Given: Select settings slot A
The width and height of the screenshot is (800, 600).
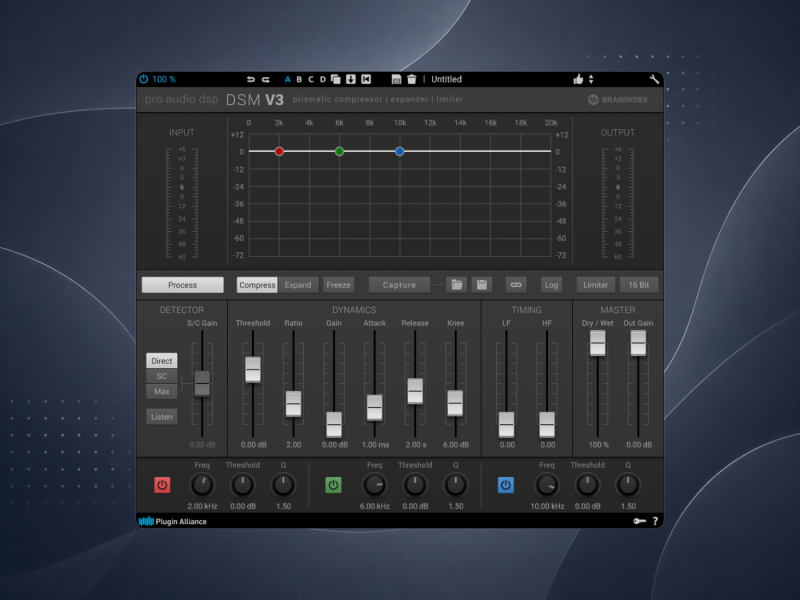Looking at the screenshot, I should pyautogui.click(x=287, y=79).
